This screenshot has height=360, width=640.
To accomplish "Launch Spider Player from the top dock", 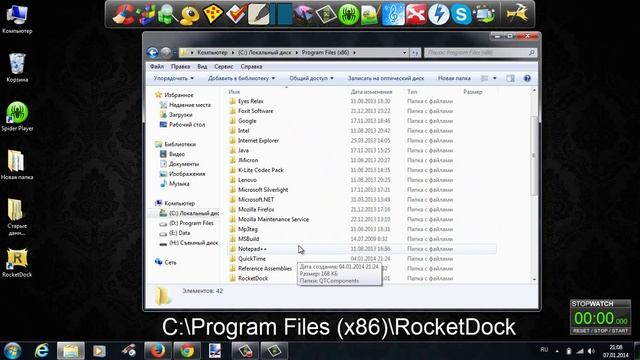I will point(348,15).
